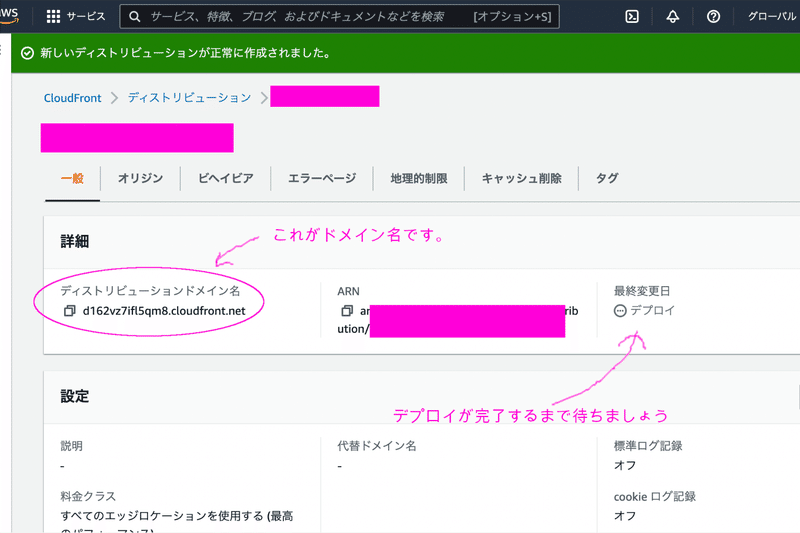
Task: Click the 設定 section heading
Action: click(74, 396)
